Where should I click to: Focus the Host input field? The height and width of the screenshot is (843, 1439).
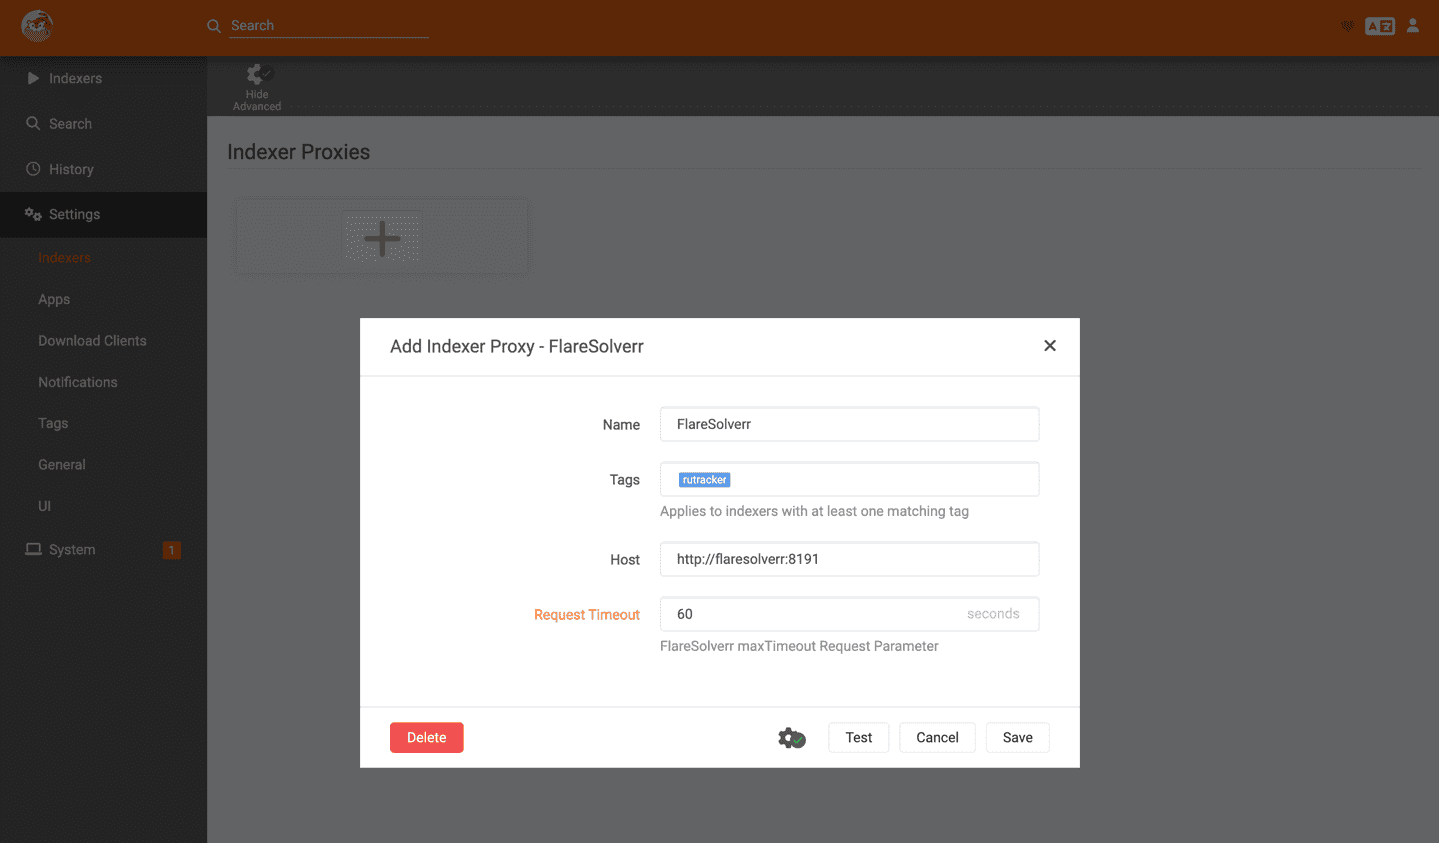click(850, 559)
